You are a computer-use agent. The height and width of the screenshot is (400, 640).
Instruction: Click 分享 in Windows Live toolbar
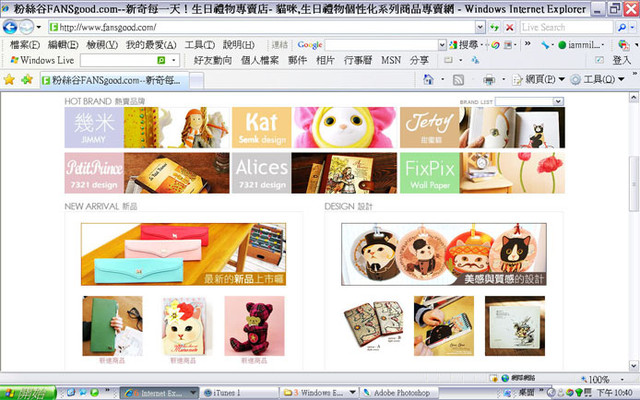pyautogui.click(x=419, y=60)
